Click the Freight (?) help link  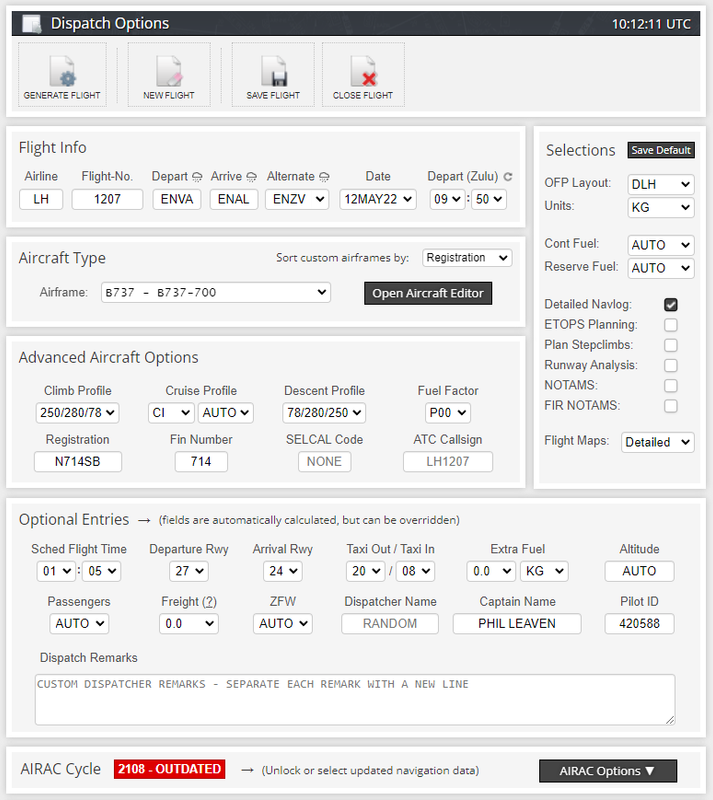tap(209, 602)
